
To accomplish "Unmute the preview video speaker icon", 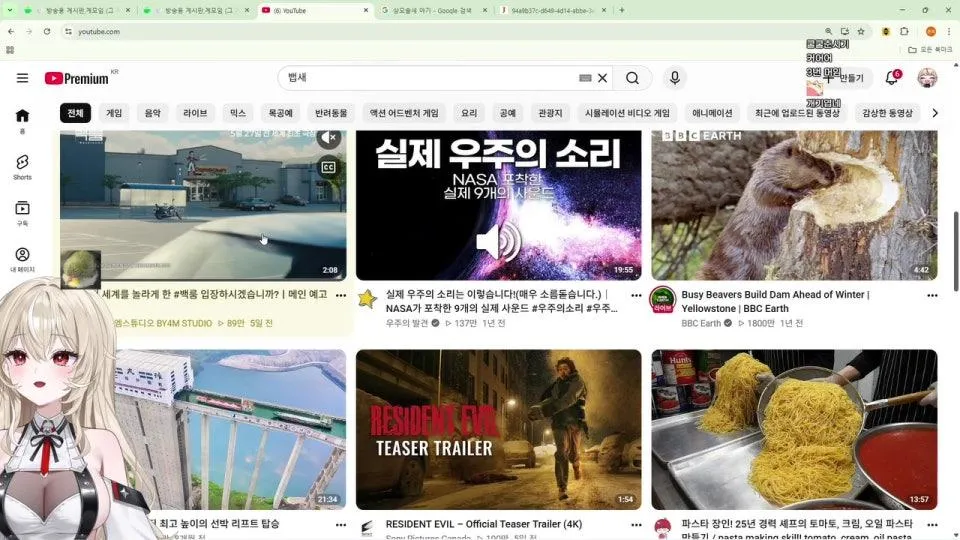I will (x=329, y=138).
